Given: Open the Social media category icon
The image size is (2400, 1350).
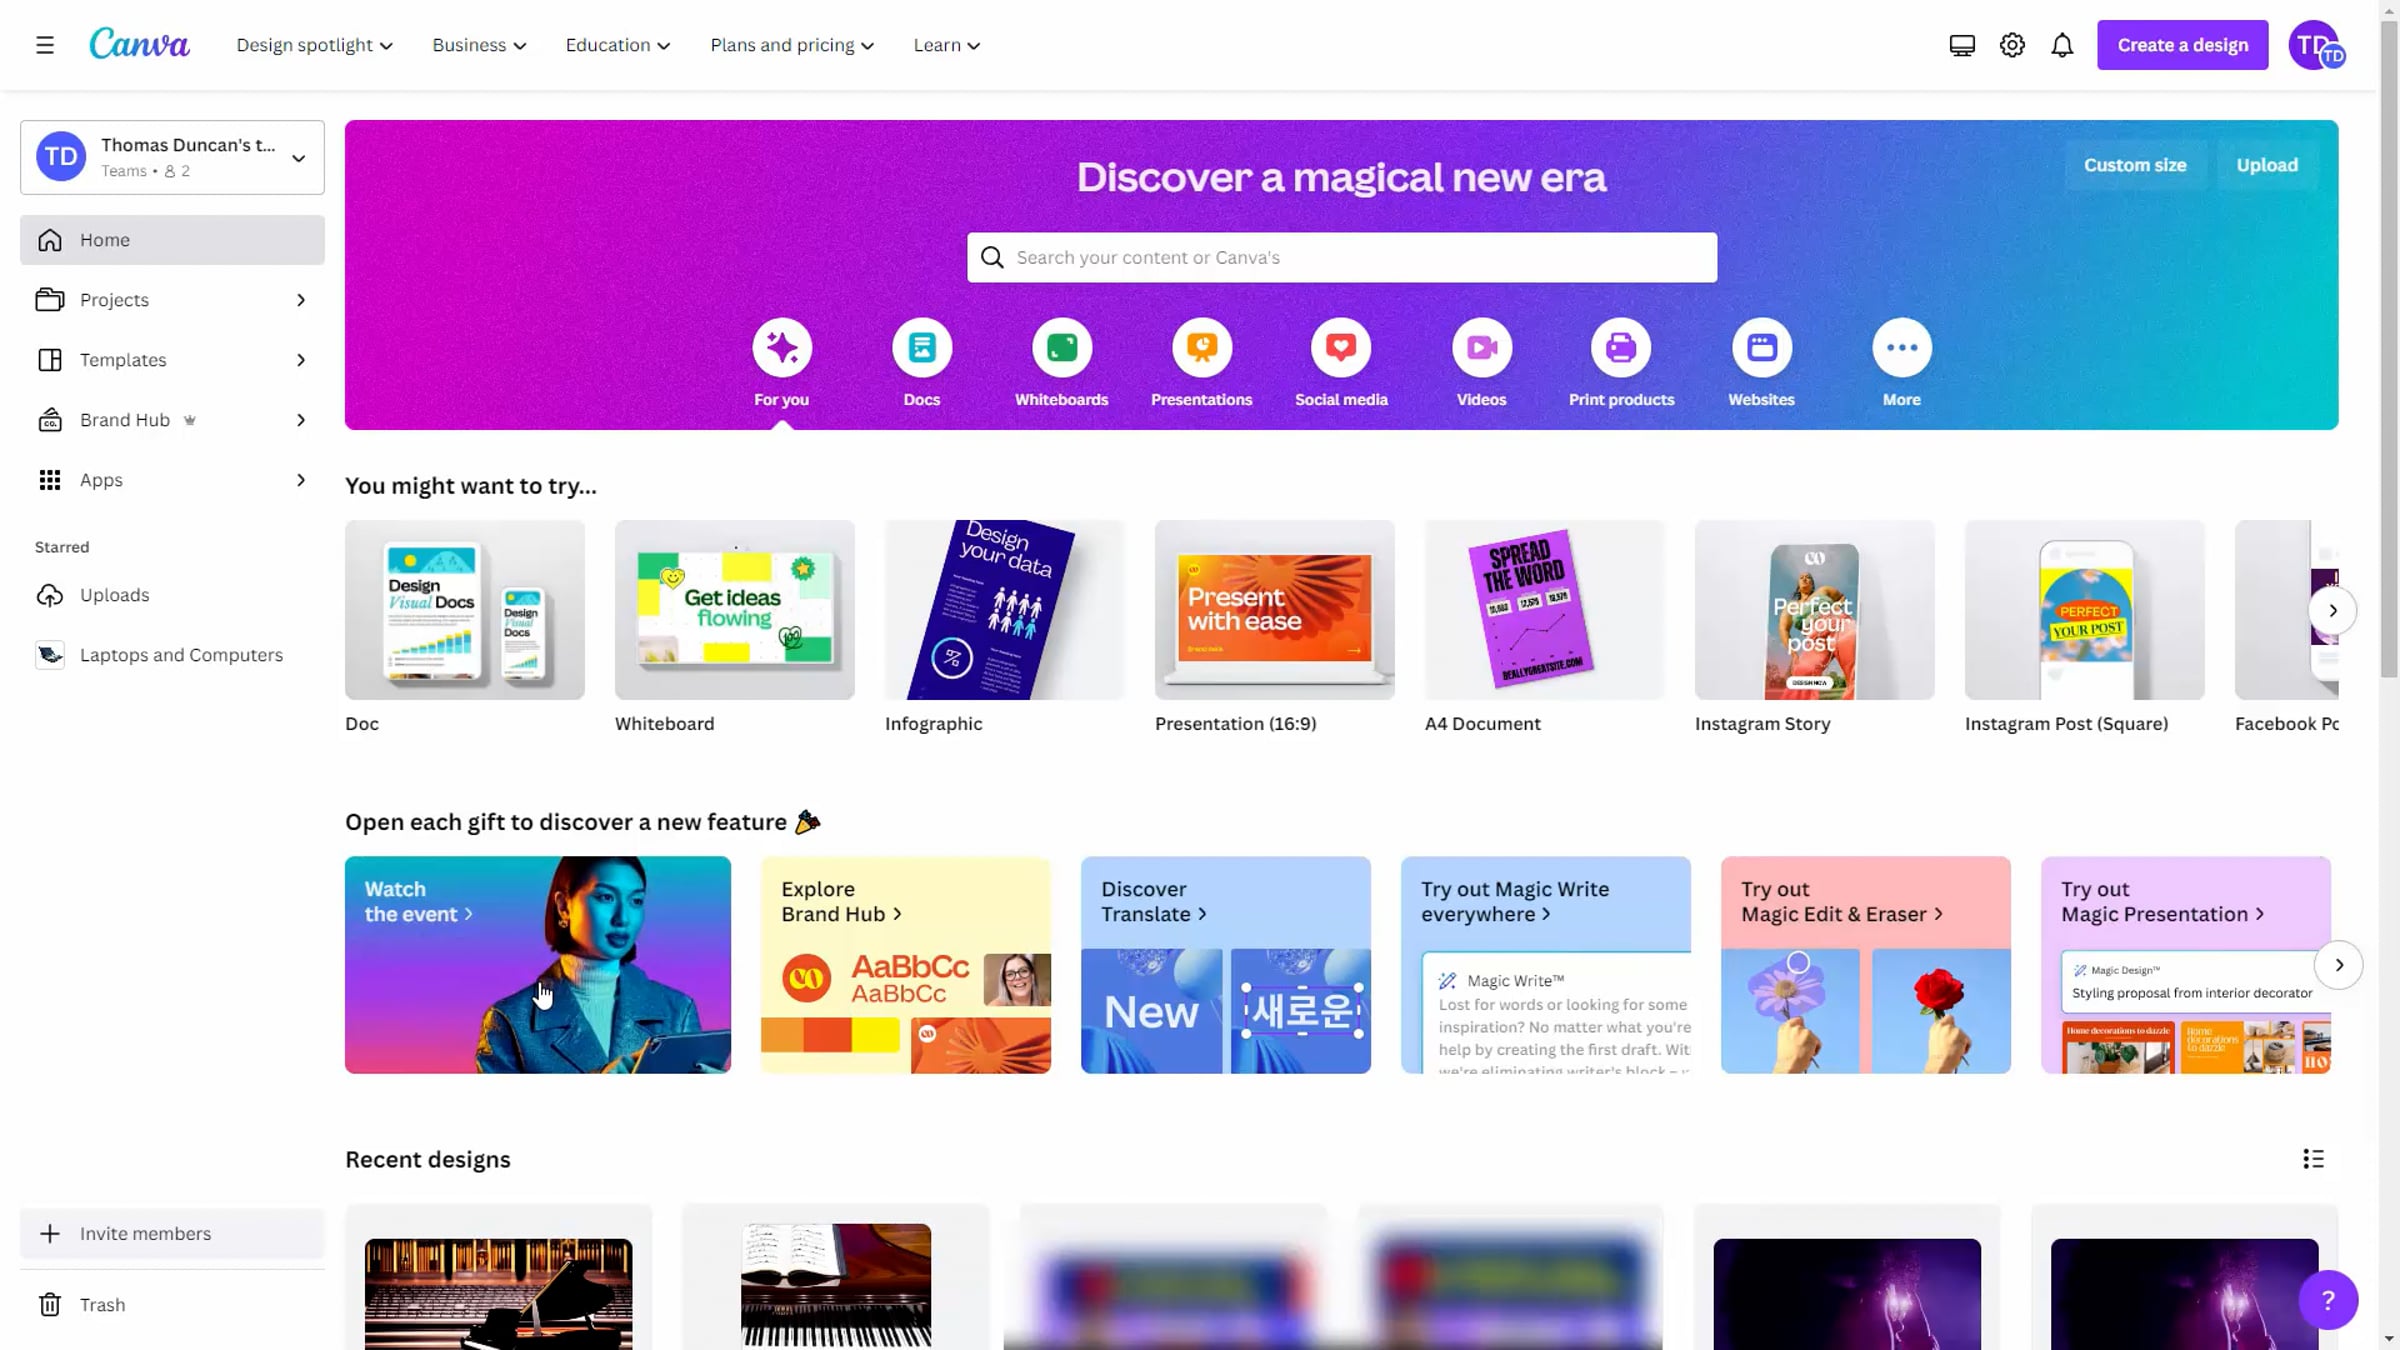Looking at the screenshot, I should click(1341, 348).
